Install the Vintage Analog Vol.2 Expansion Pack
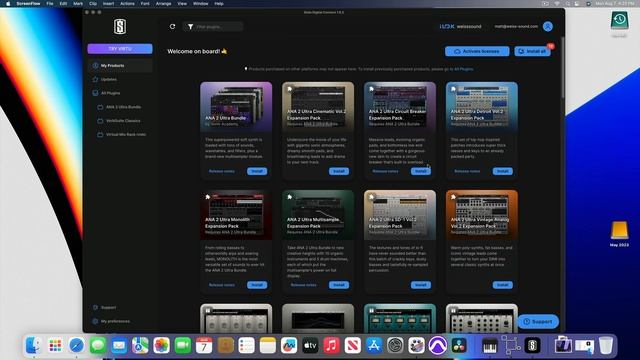Viewport: 640px width, 360px height. [x=502, y=285]
